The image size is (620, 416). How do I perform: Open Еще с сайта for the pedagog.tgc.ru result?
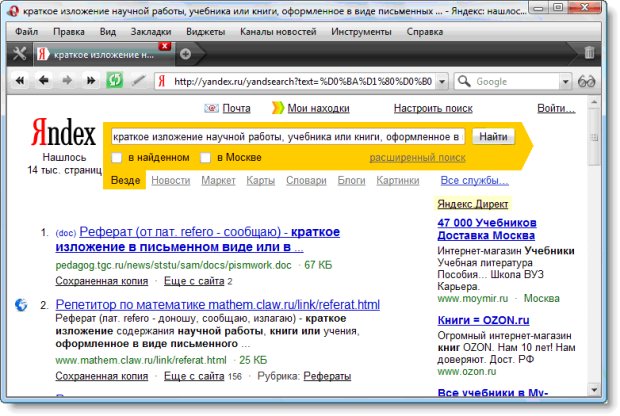[194, 281]
